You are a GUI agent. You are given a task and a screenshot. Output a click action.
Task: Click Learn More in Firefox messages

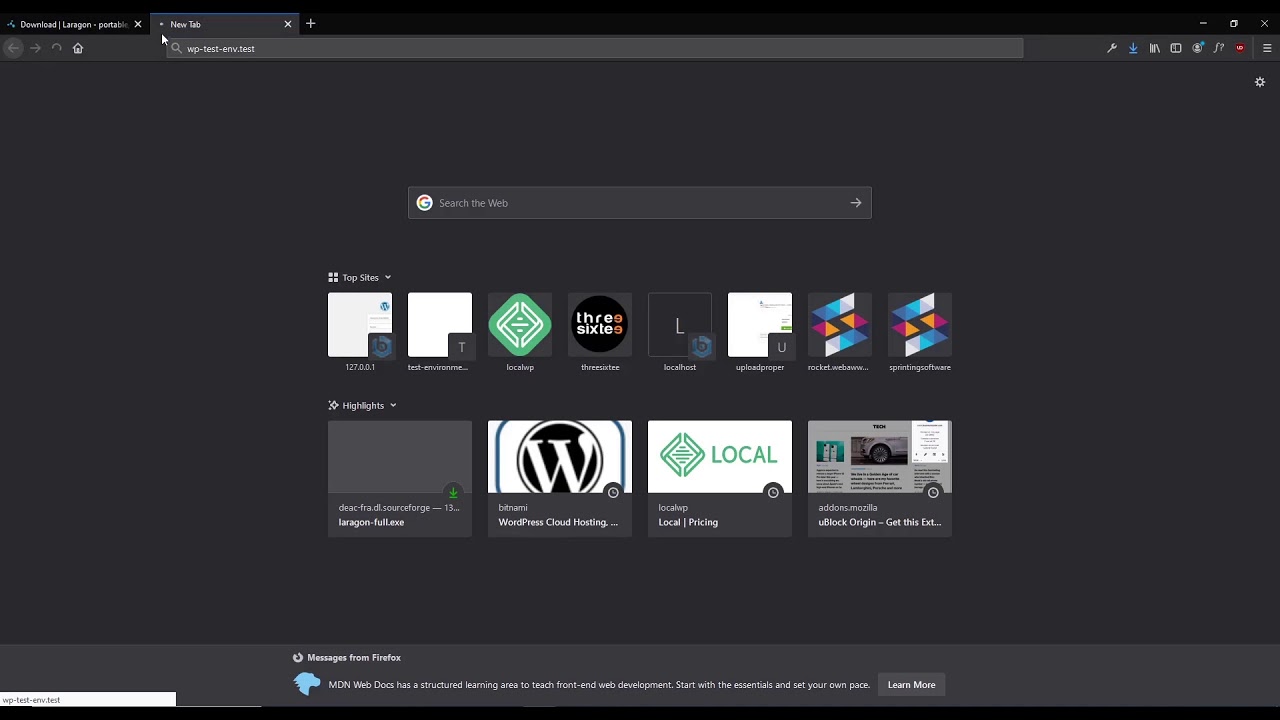[912, 685]
